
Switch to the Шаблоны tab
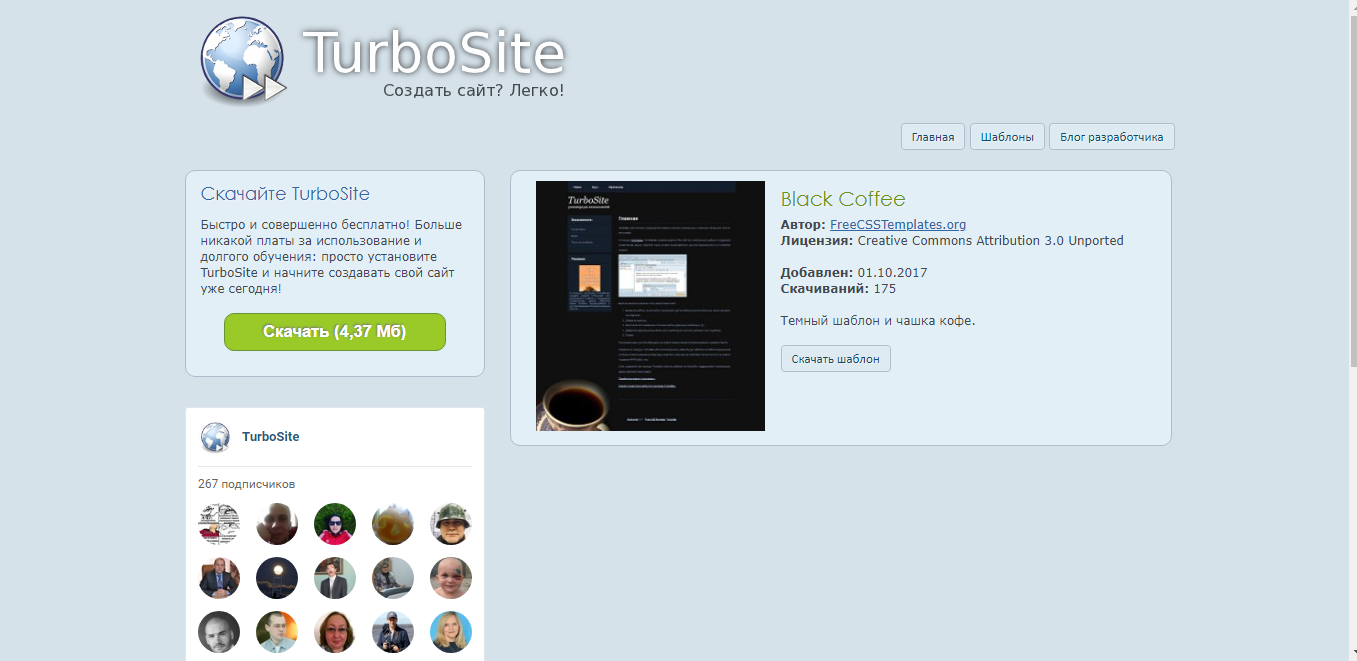[x=1007, y=136]
